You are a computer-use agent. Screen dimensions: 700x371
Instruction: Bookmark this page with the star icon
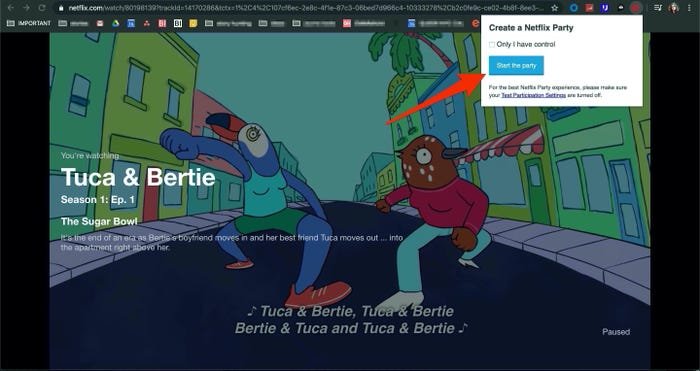(x=554, y=8)
